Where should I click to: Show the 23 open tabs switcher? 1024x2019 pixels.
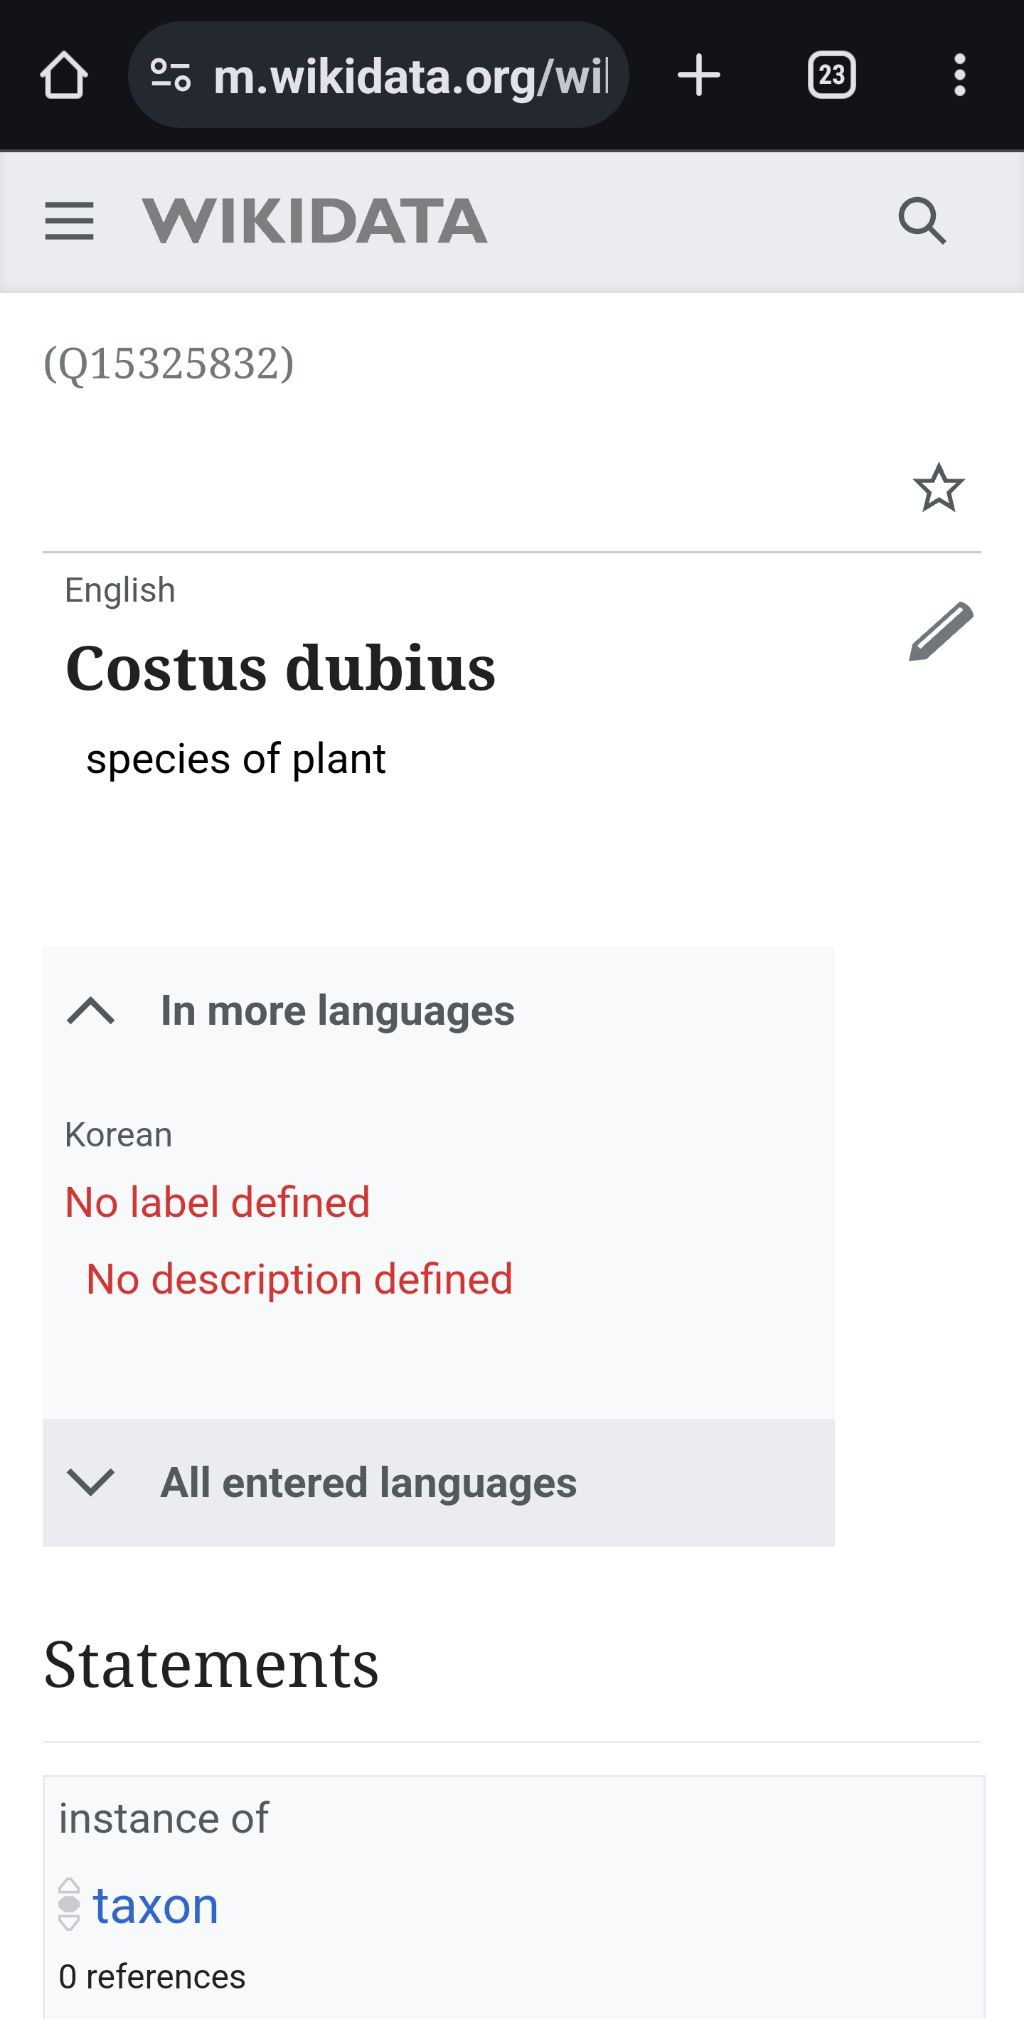click(831, 76)
